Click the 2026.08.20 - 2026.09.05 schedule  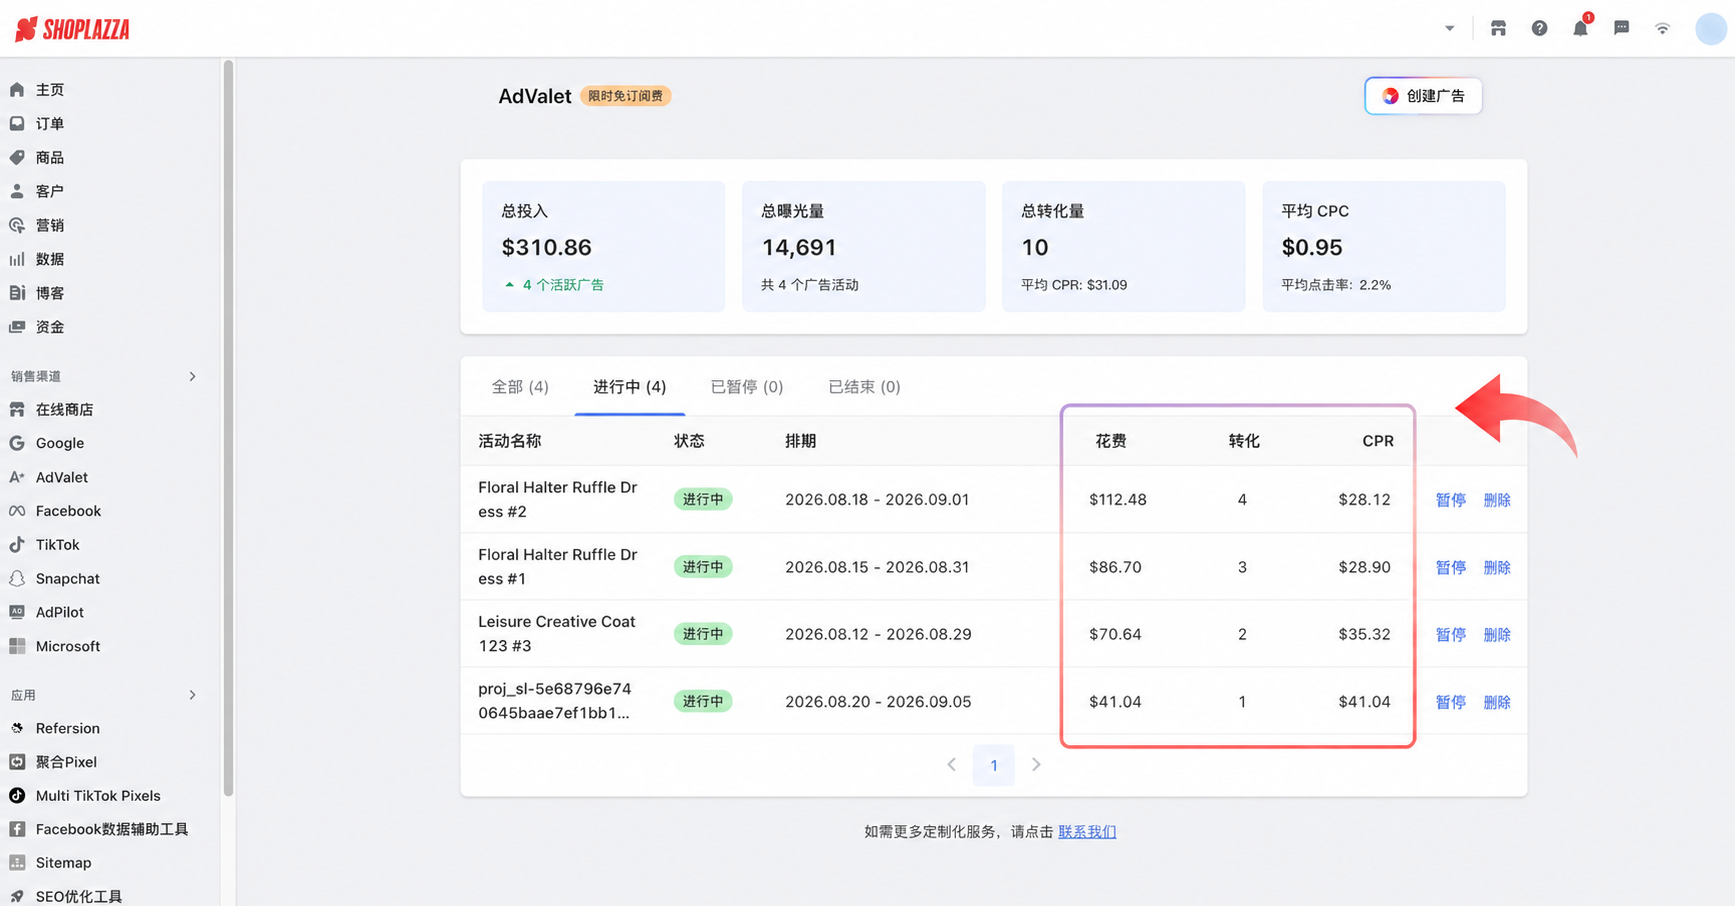point(878,702)
